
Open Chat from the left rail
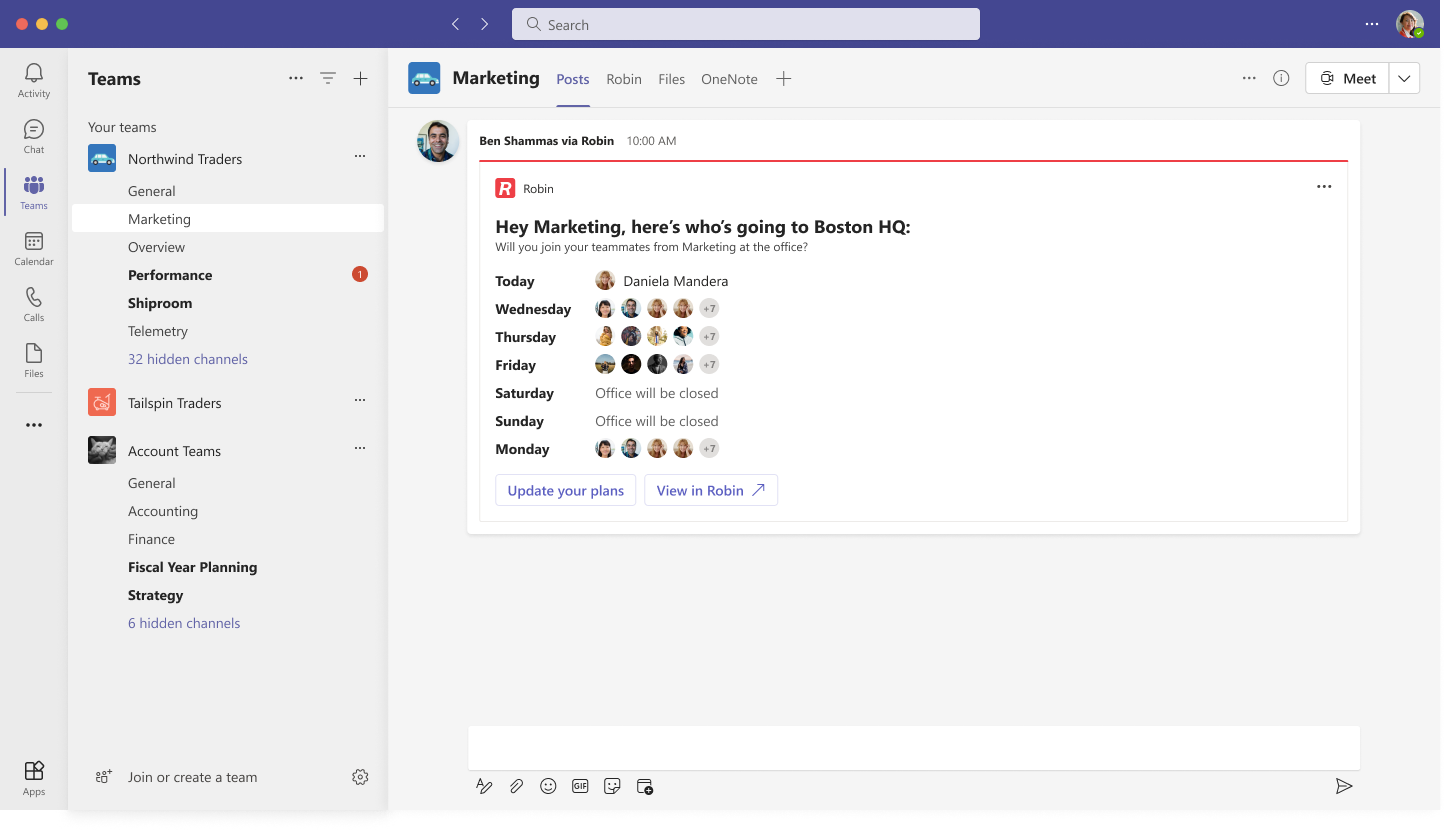tap(34, 136)
